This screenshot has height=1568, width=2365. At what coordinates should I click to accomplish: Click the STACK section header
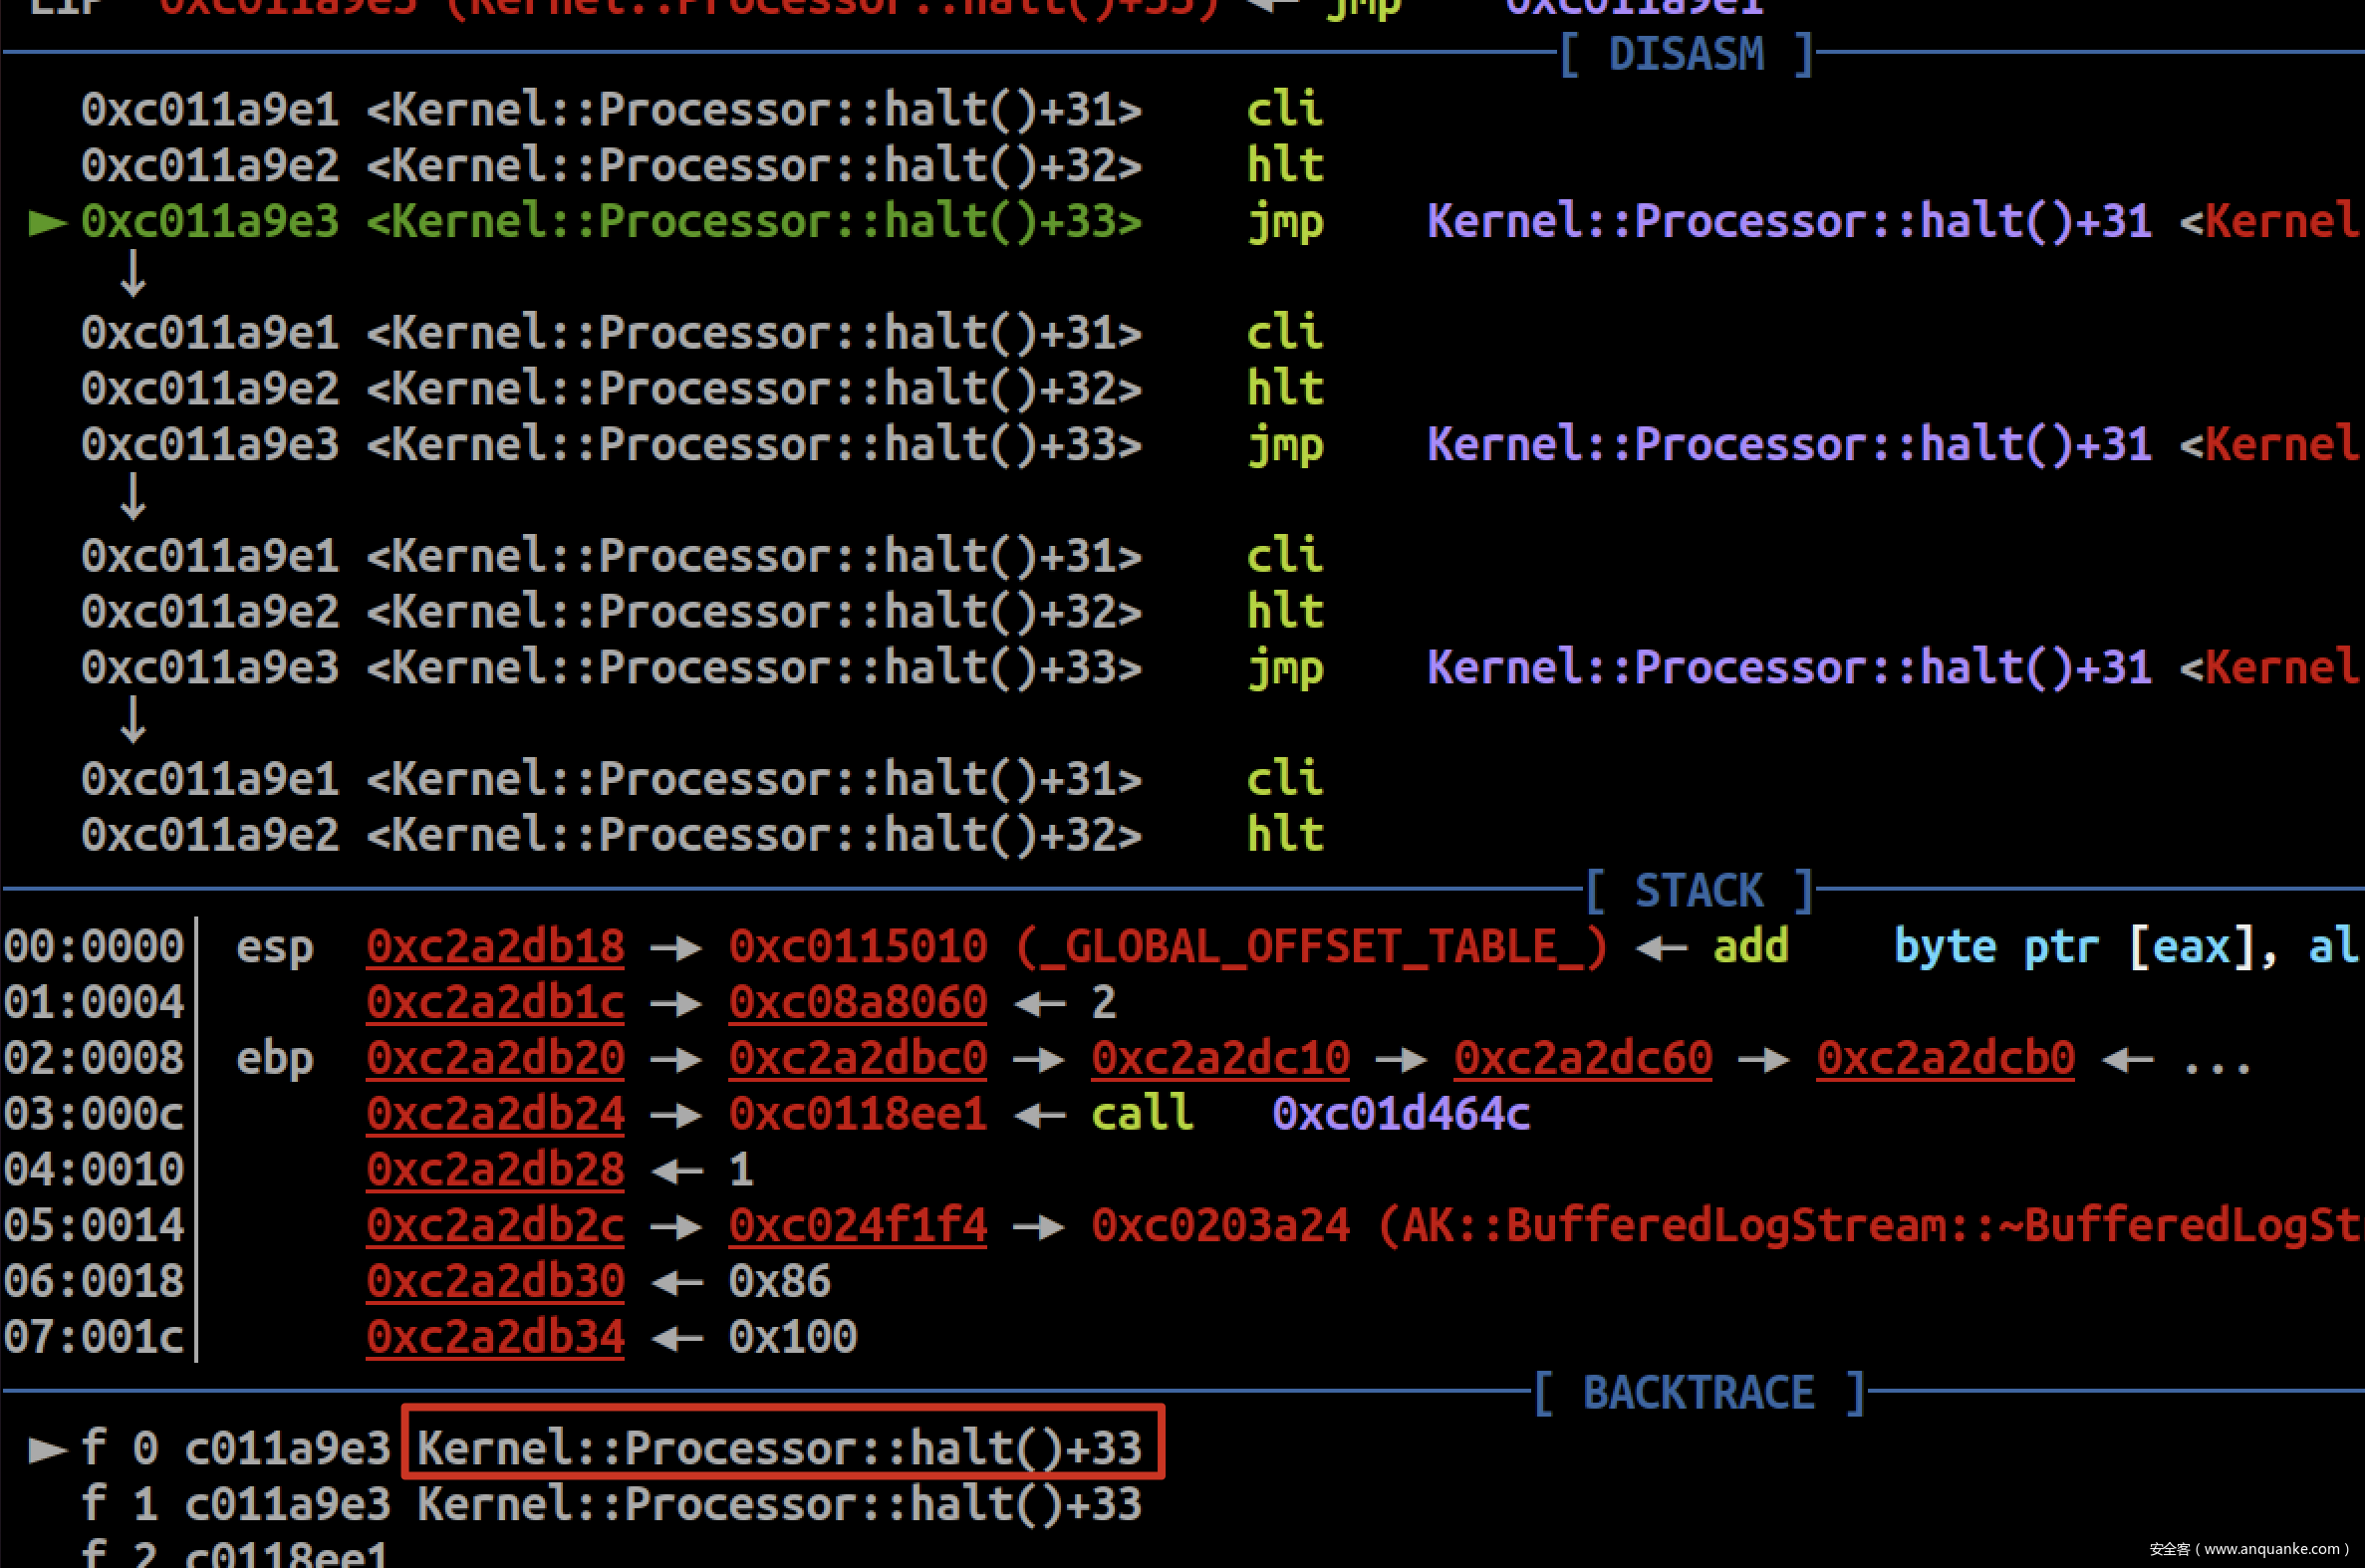click(1699, 890)
